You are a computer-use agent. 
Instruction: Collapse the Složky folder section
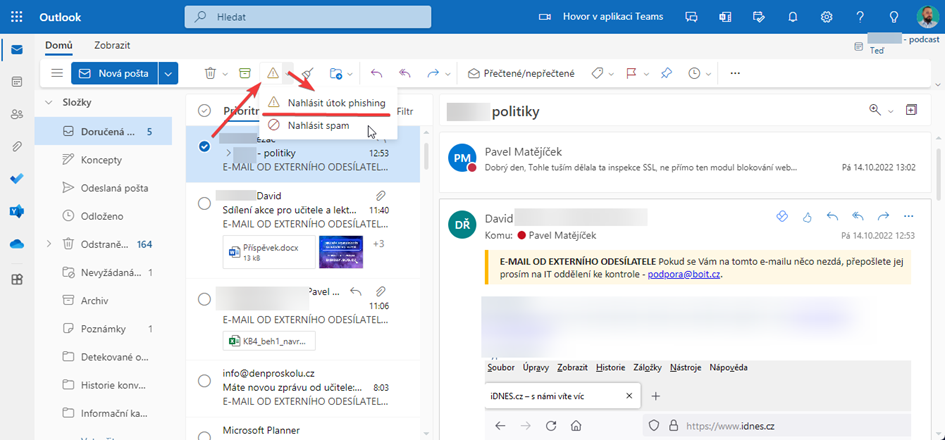pos(48,102)
